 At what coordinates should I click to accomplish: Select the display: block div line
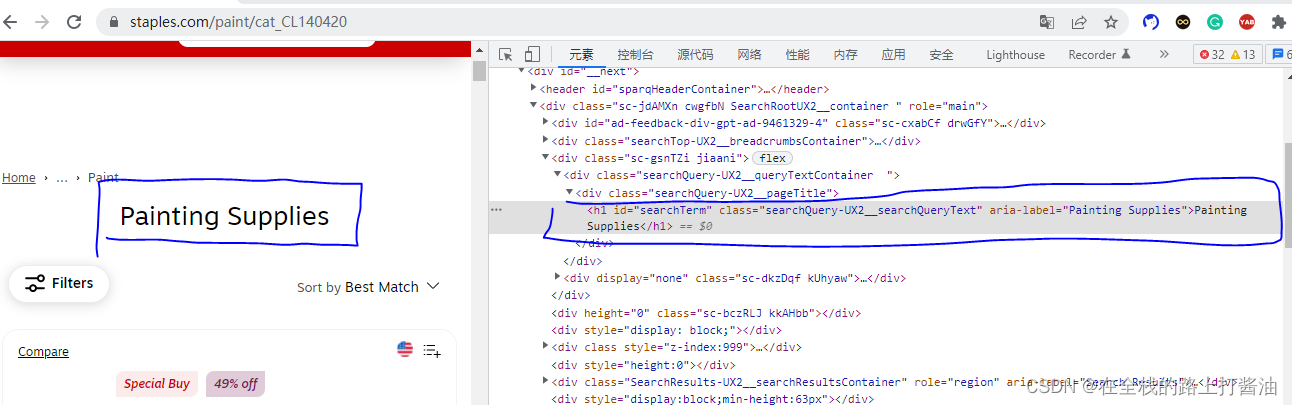click(x=666, y=330)
